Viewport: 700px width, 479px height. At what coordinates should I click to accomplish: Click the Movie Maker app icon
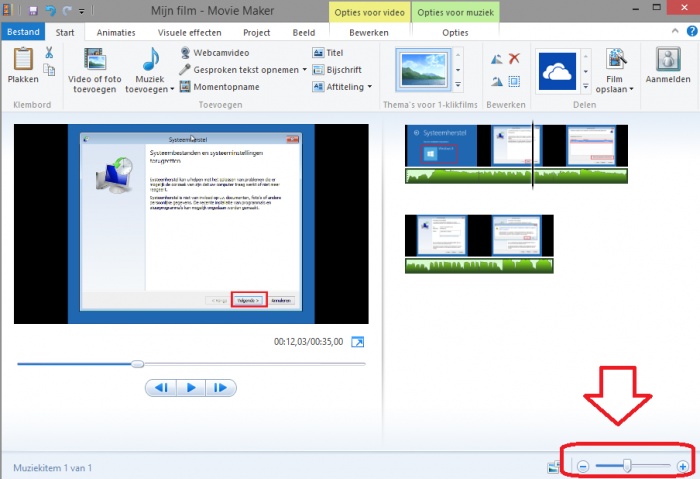7,10
